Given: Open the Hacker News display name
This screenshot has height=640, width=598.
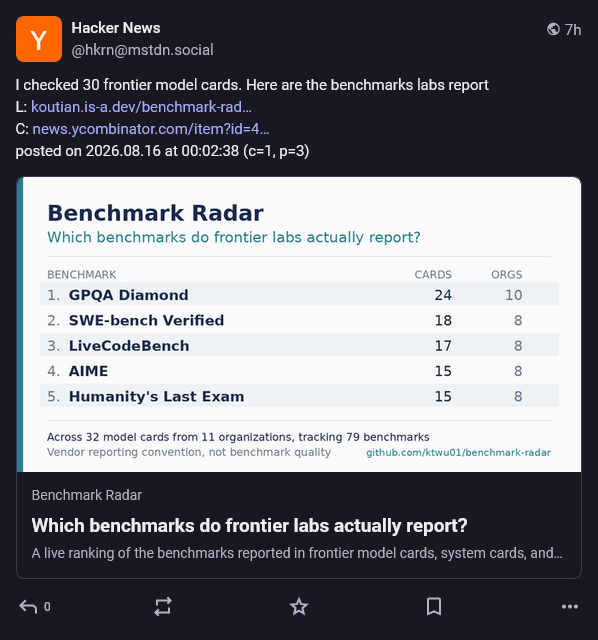Looking at the screenshot, I should coord(116,28).
